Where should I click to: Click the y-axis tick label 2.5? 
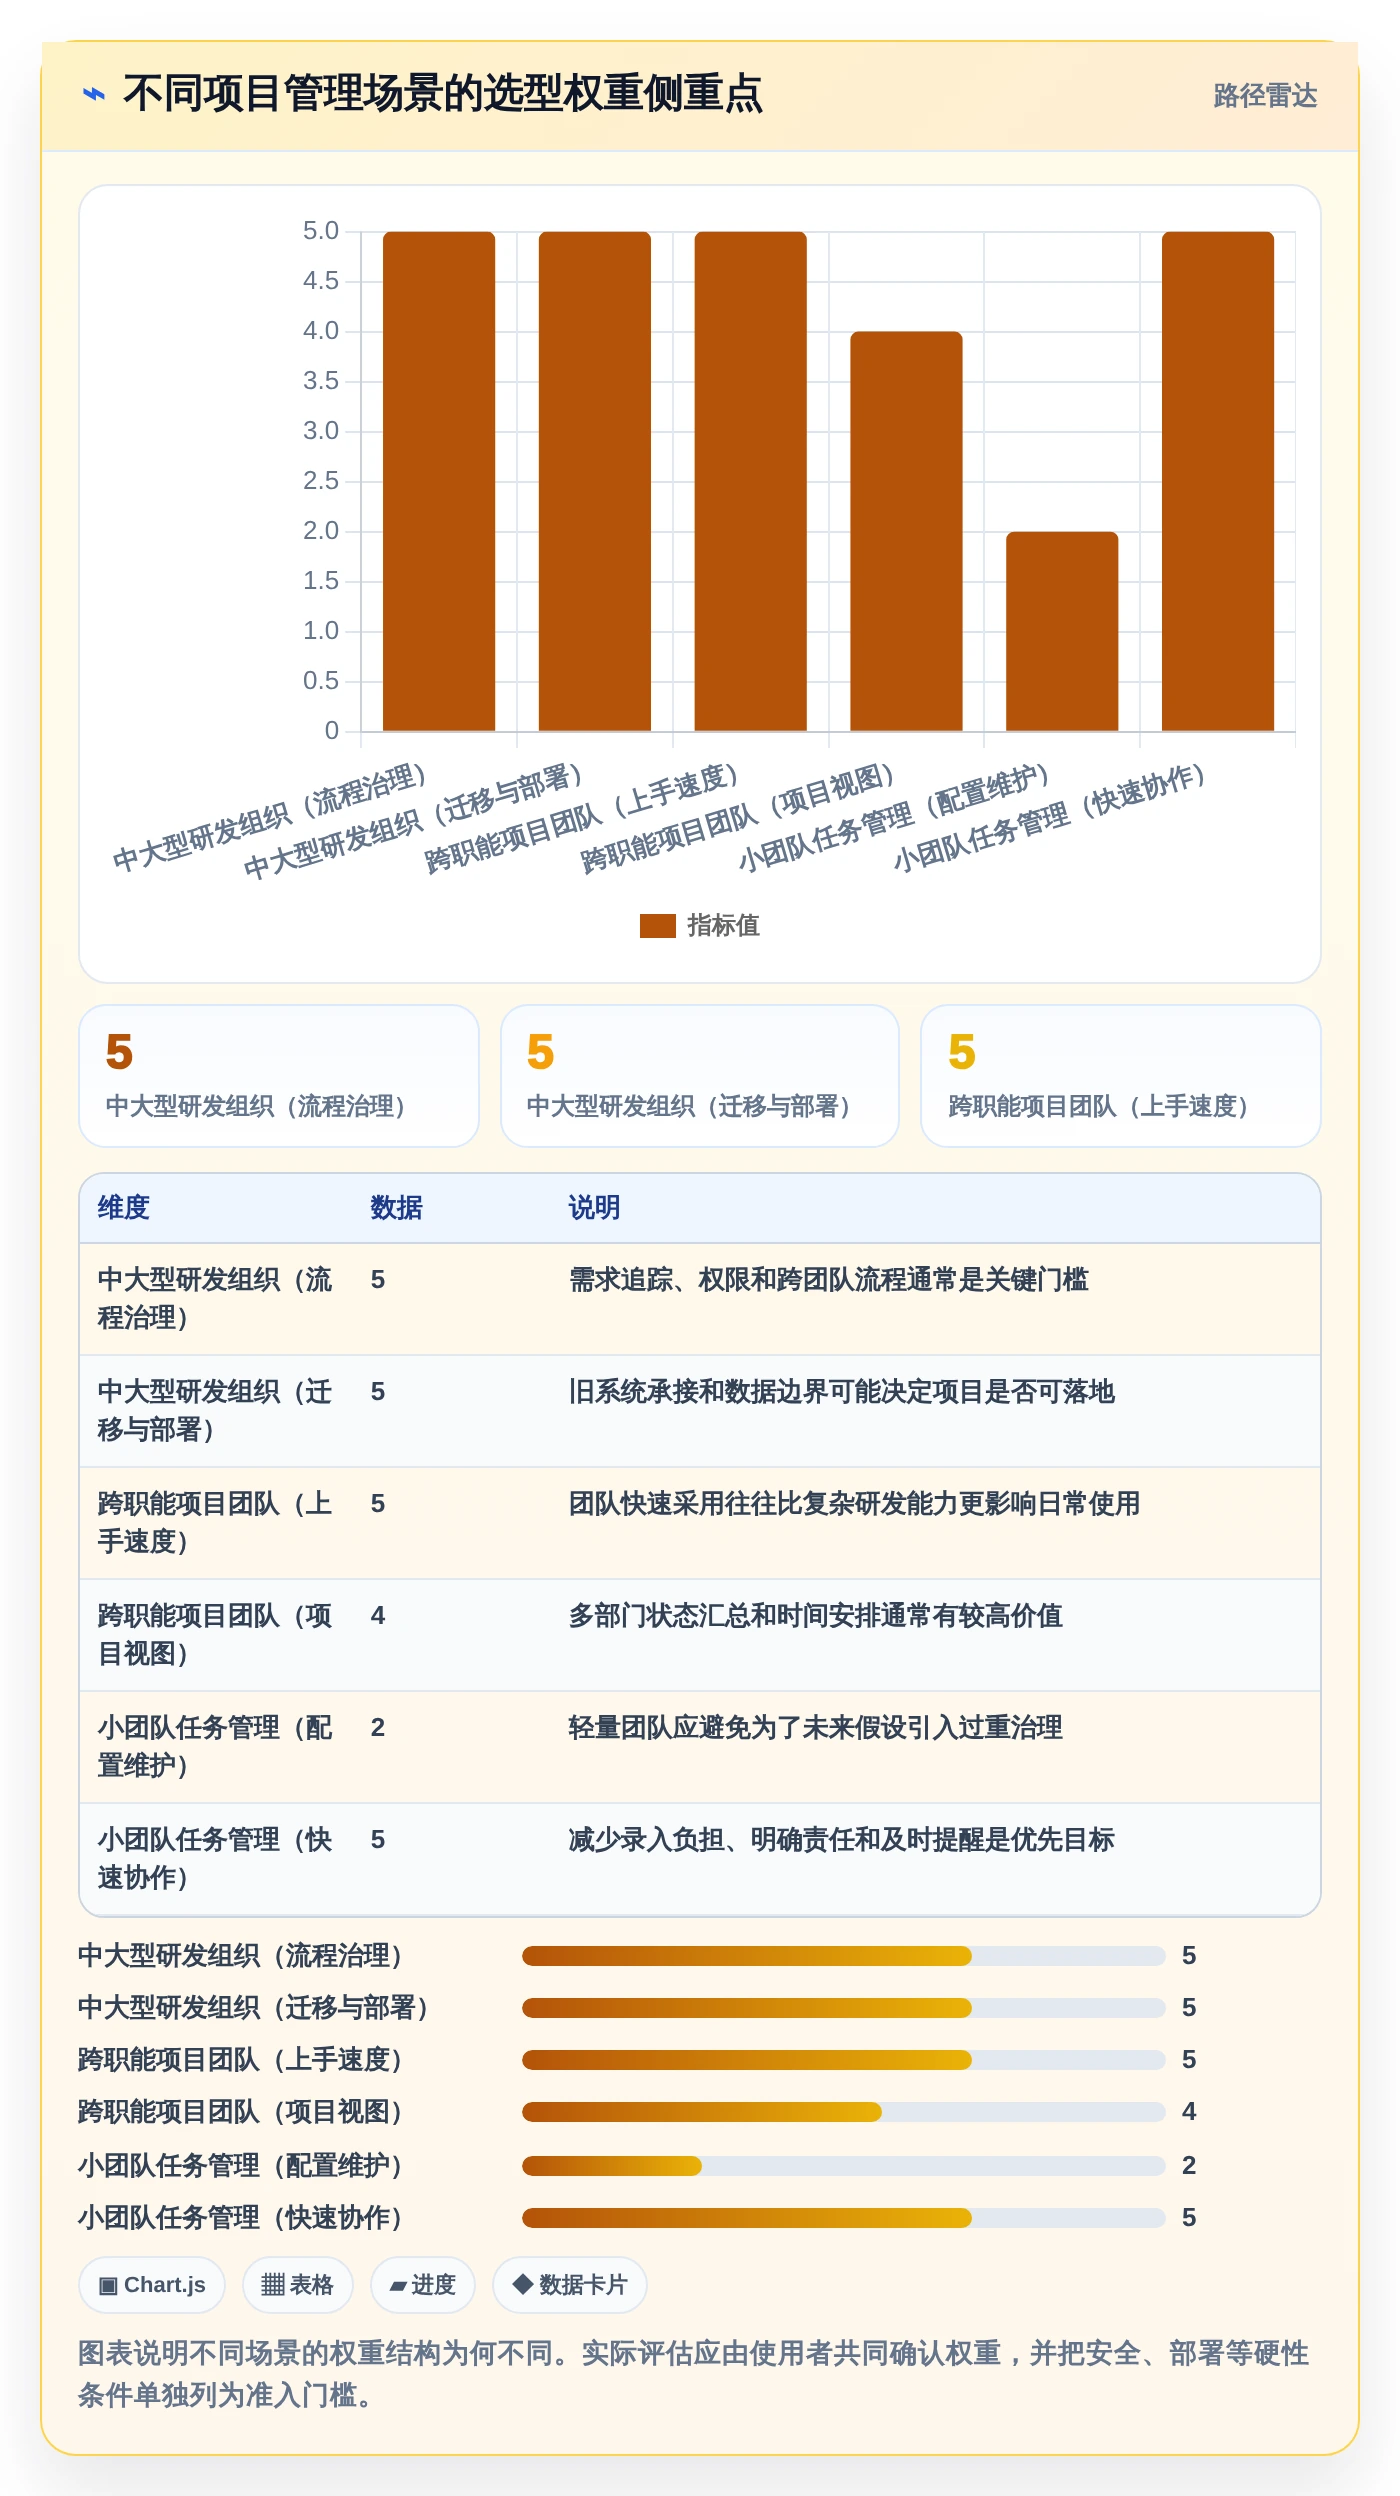pyautogui.click(x=321, y=481)
